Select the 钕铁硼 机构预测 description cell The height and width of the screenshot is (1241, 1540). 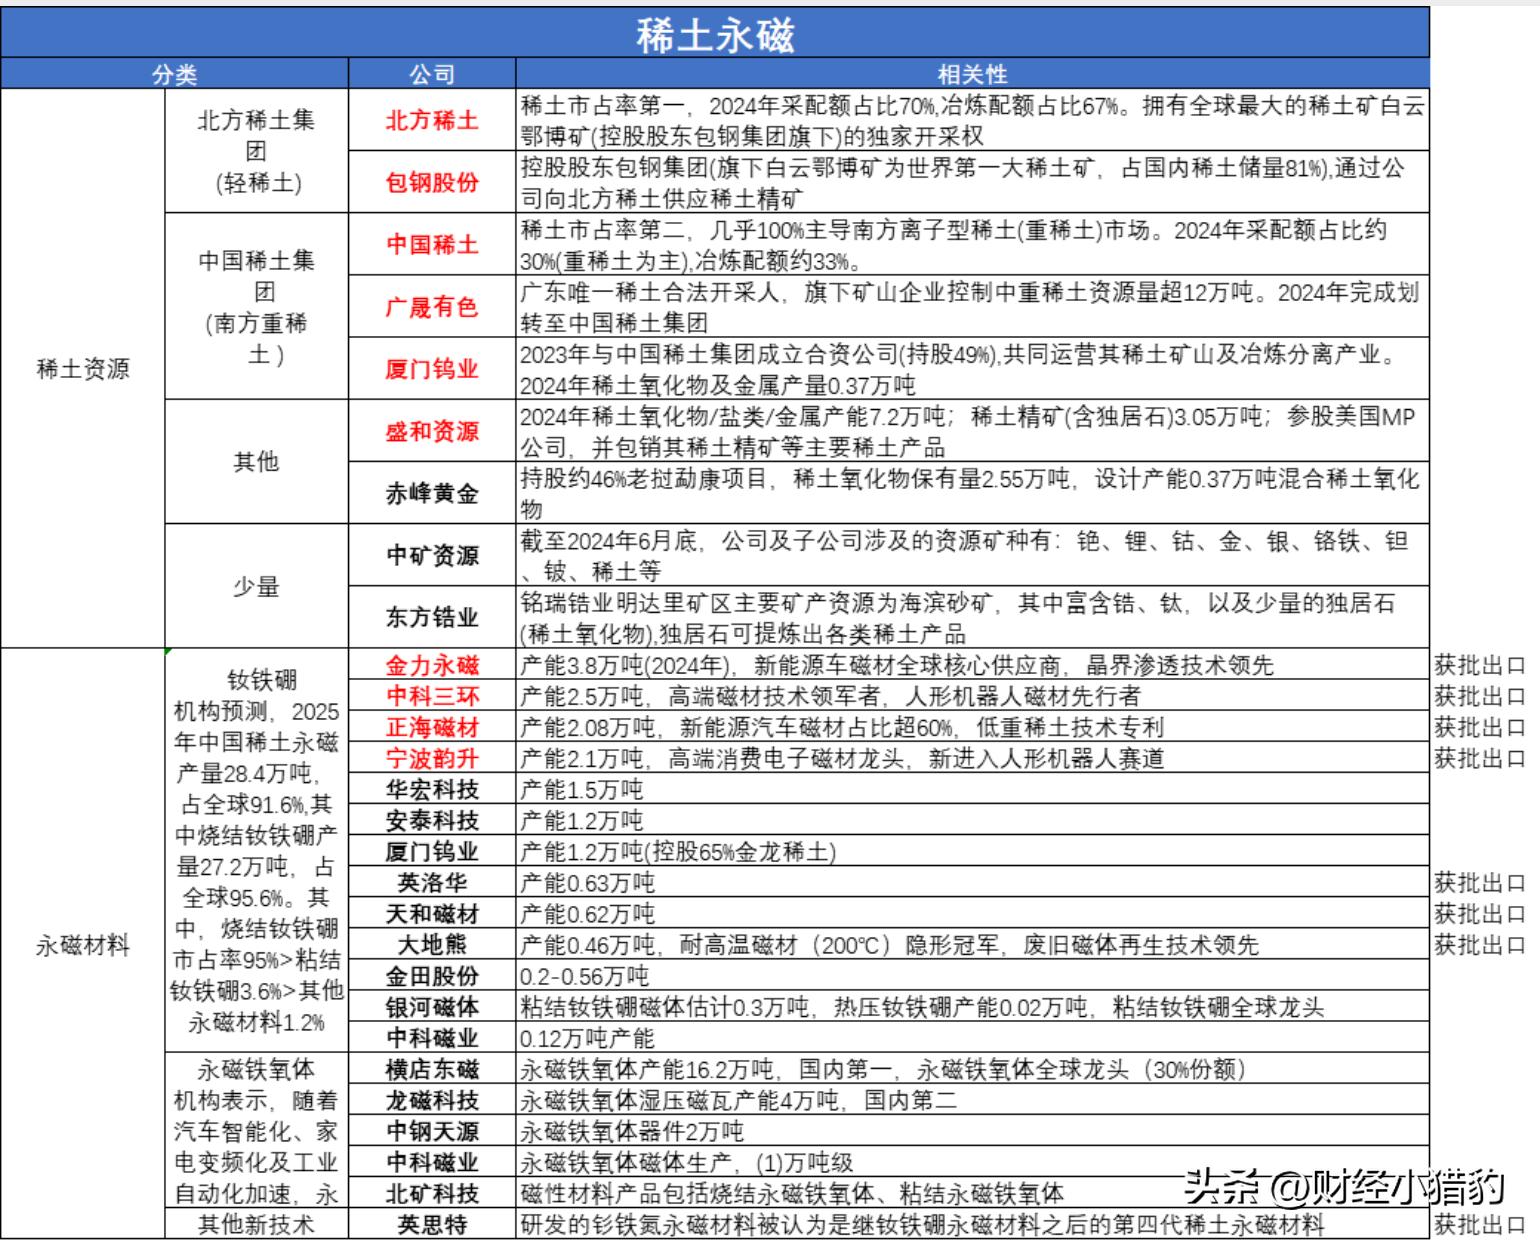point(256,850)
